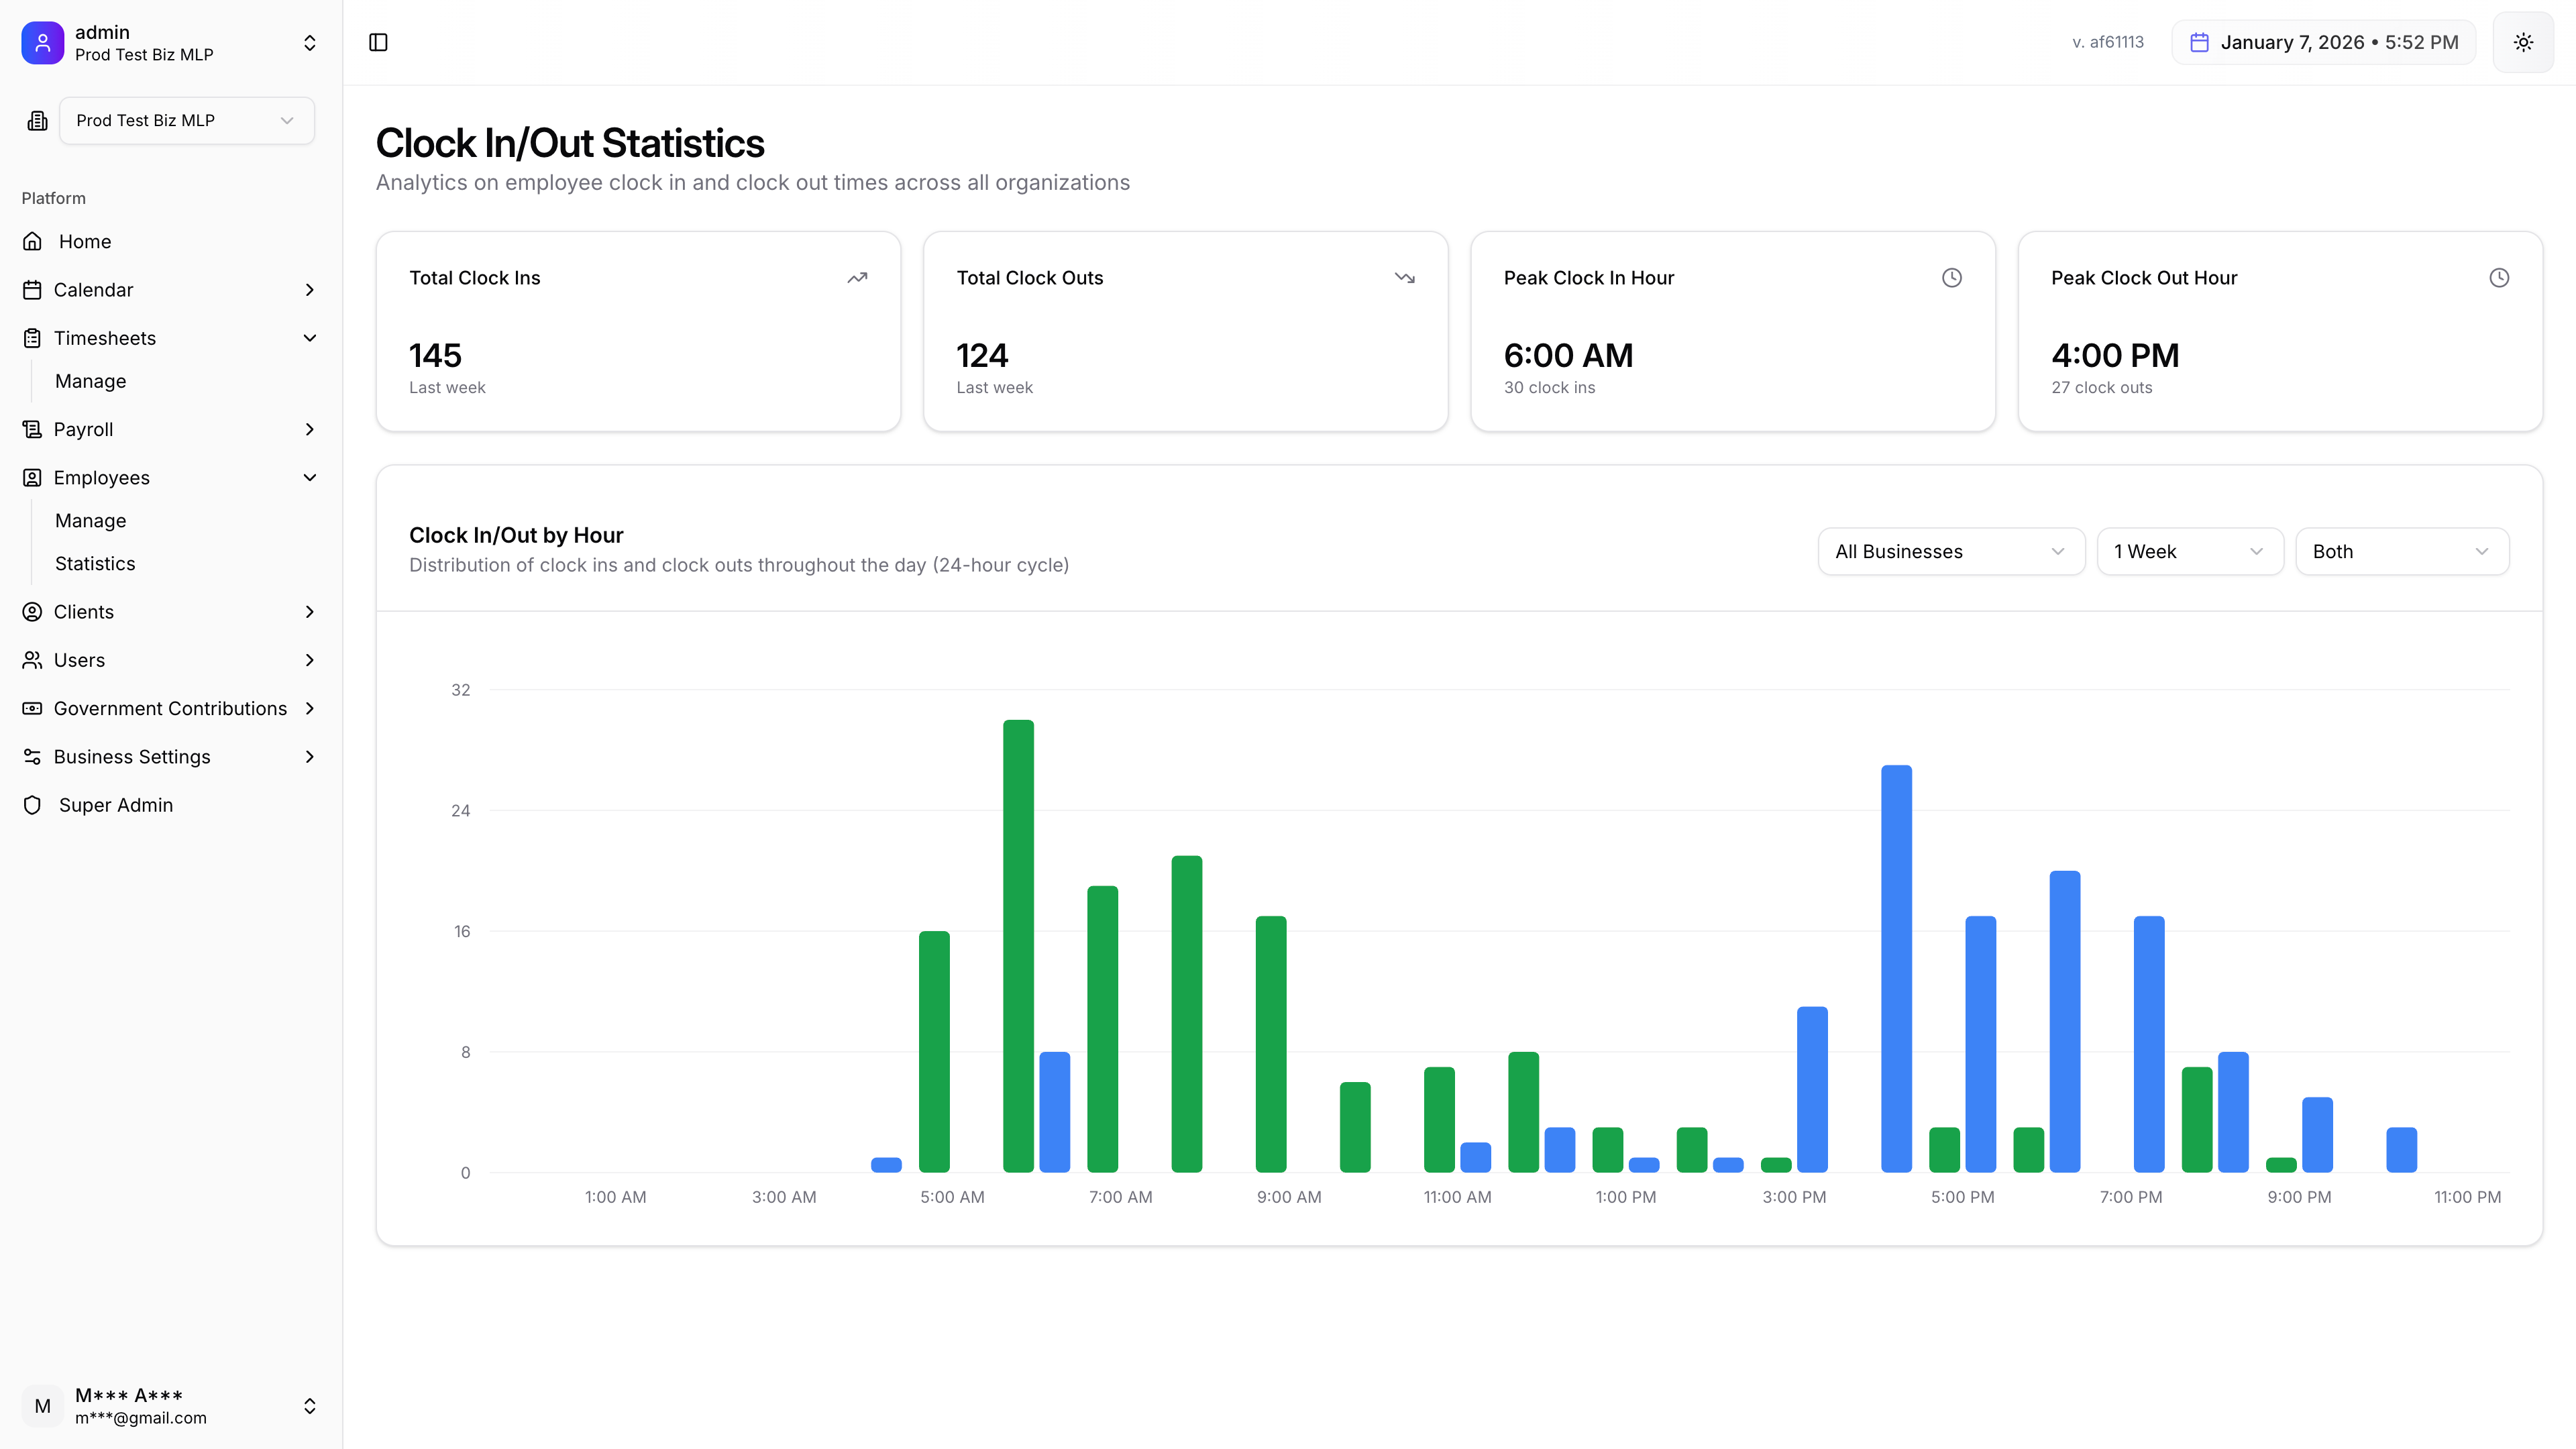Click the Peak Clock In Hour clock icon
The width and height of the screenshot is (2576, 1449).
click(x=1951, y=278)
